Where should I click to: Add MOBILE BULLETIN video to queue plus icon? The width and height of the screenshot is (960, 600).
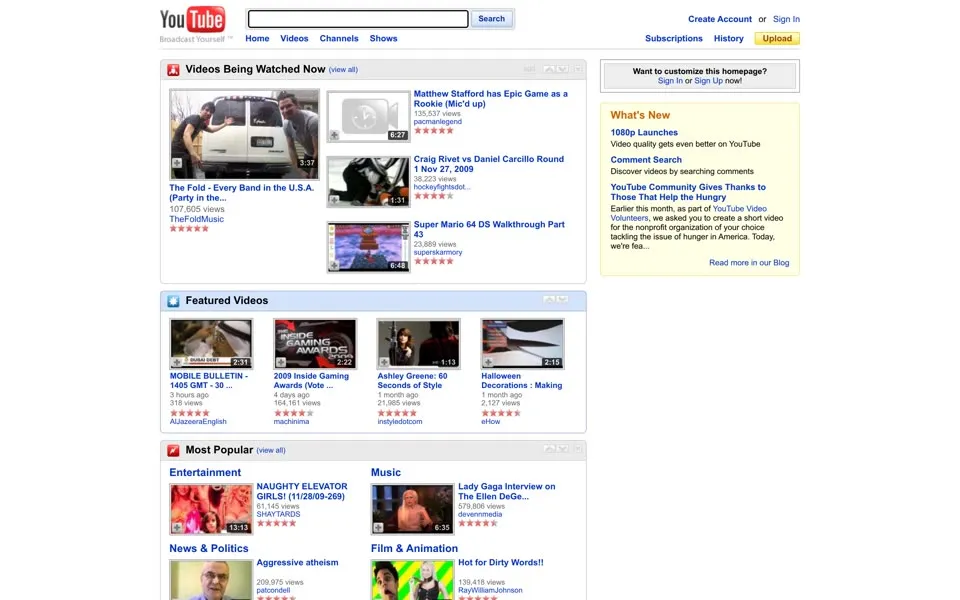[x=177, y=362]
